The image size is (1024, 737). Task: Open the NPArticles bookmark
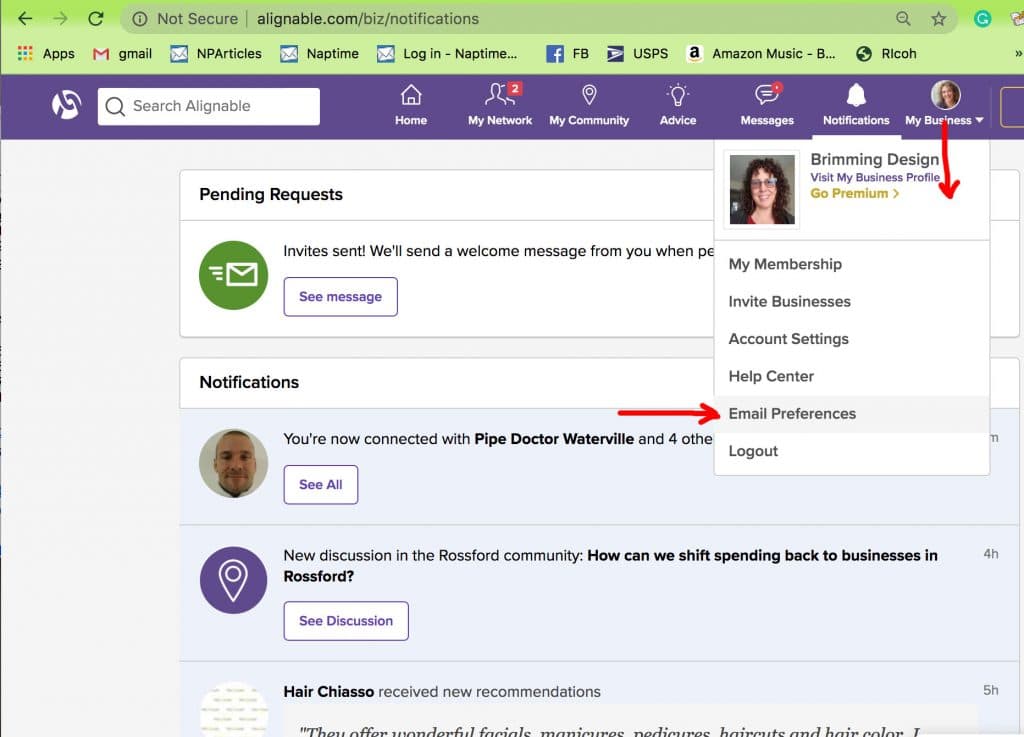pos(216,54)
